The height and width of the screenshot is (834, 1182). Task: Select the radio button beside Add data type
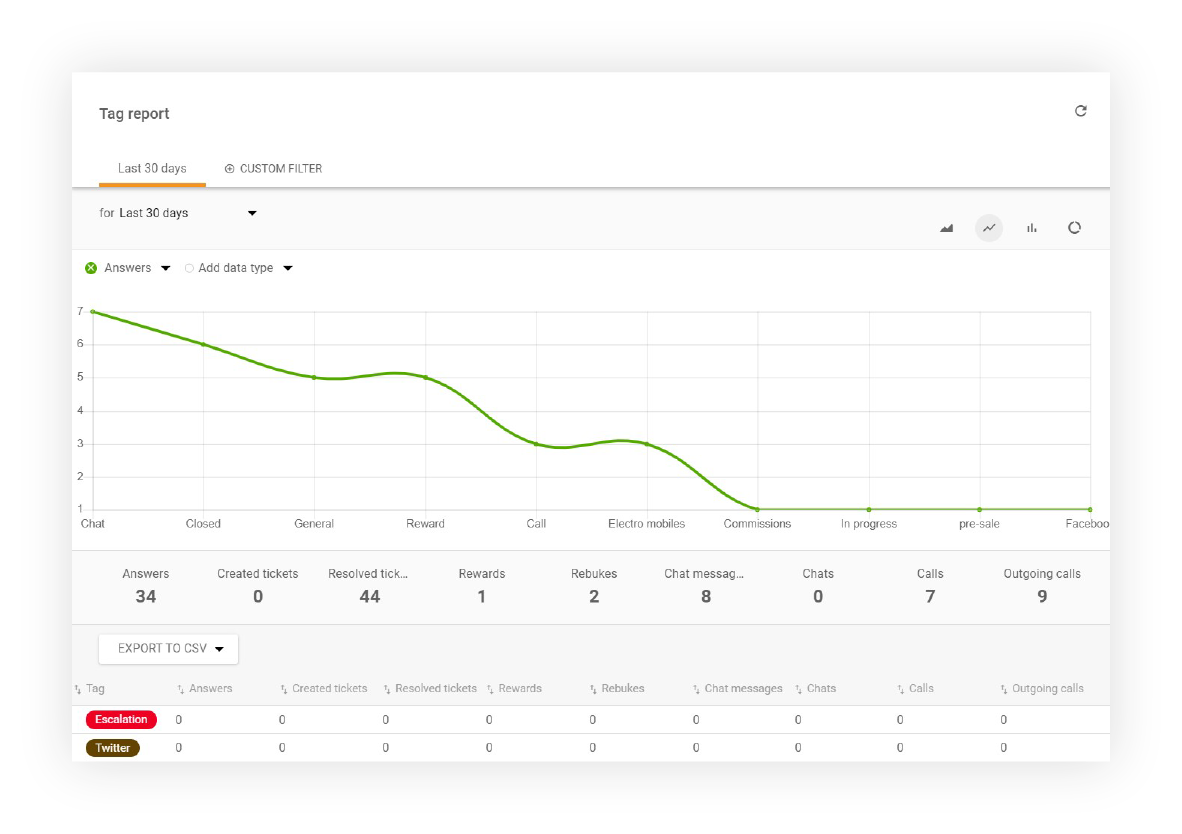click(x=189, y=268)
